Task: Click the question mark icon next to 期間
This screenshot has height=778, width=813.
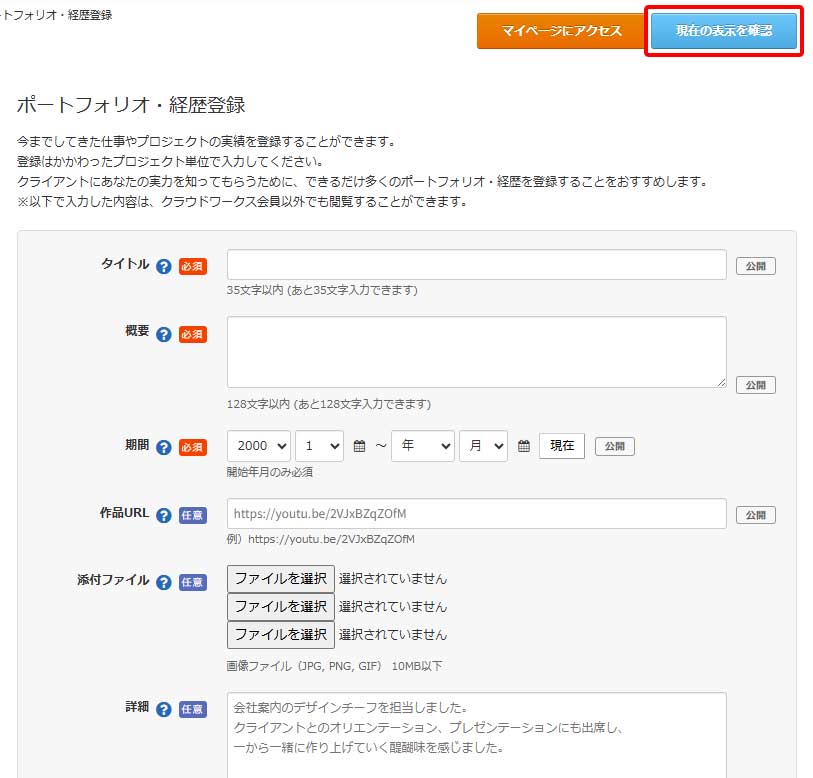Action: pos(164,447)
